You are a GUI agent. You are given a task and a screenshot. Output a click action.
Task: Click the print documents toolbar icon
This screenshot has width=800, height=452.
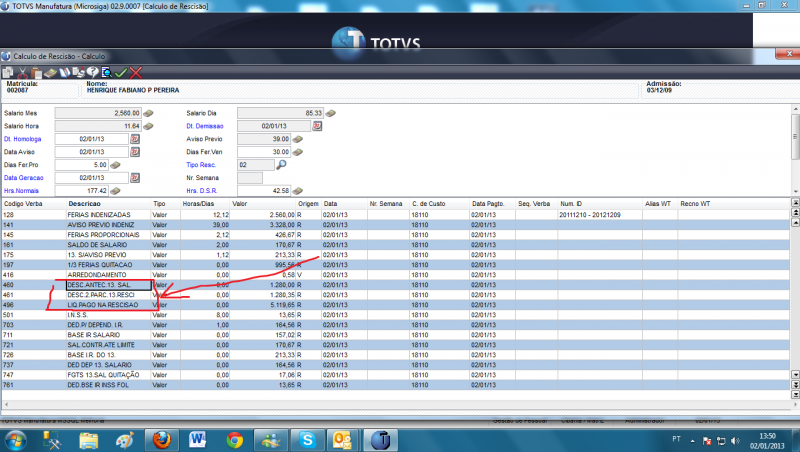[x=78, y=72]
